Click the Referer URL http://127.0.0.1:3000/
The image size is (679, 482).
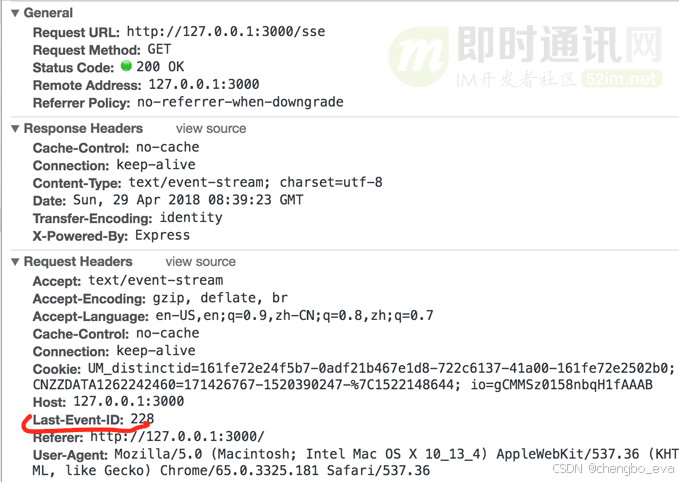pyautogui.click(x=177, y=436)
